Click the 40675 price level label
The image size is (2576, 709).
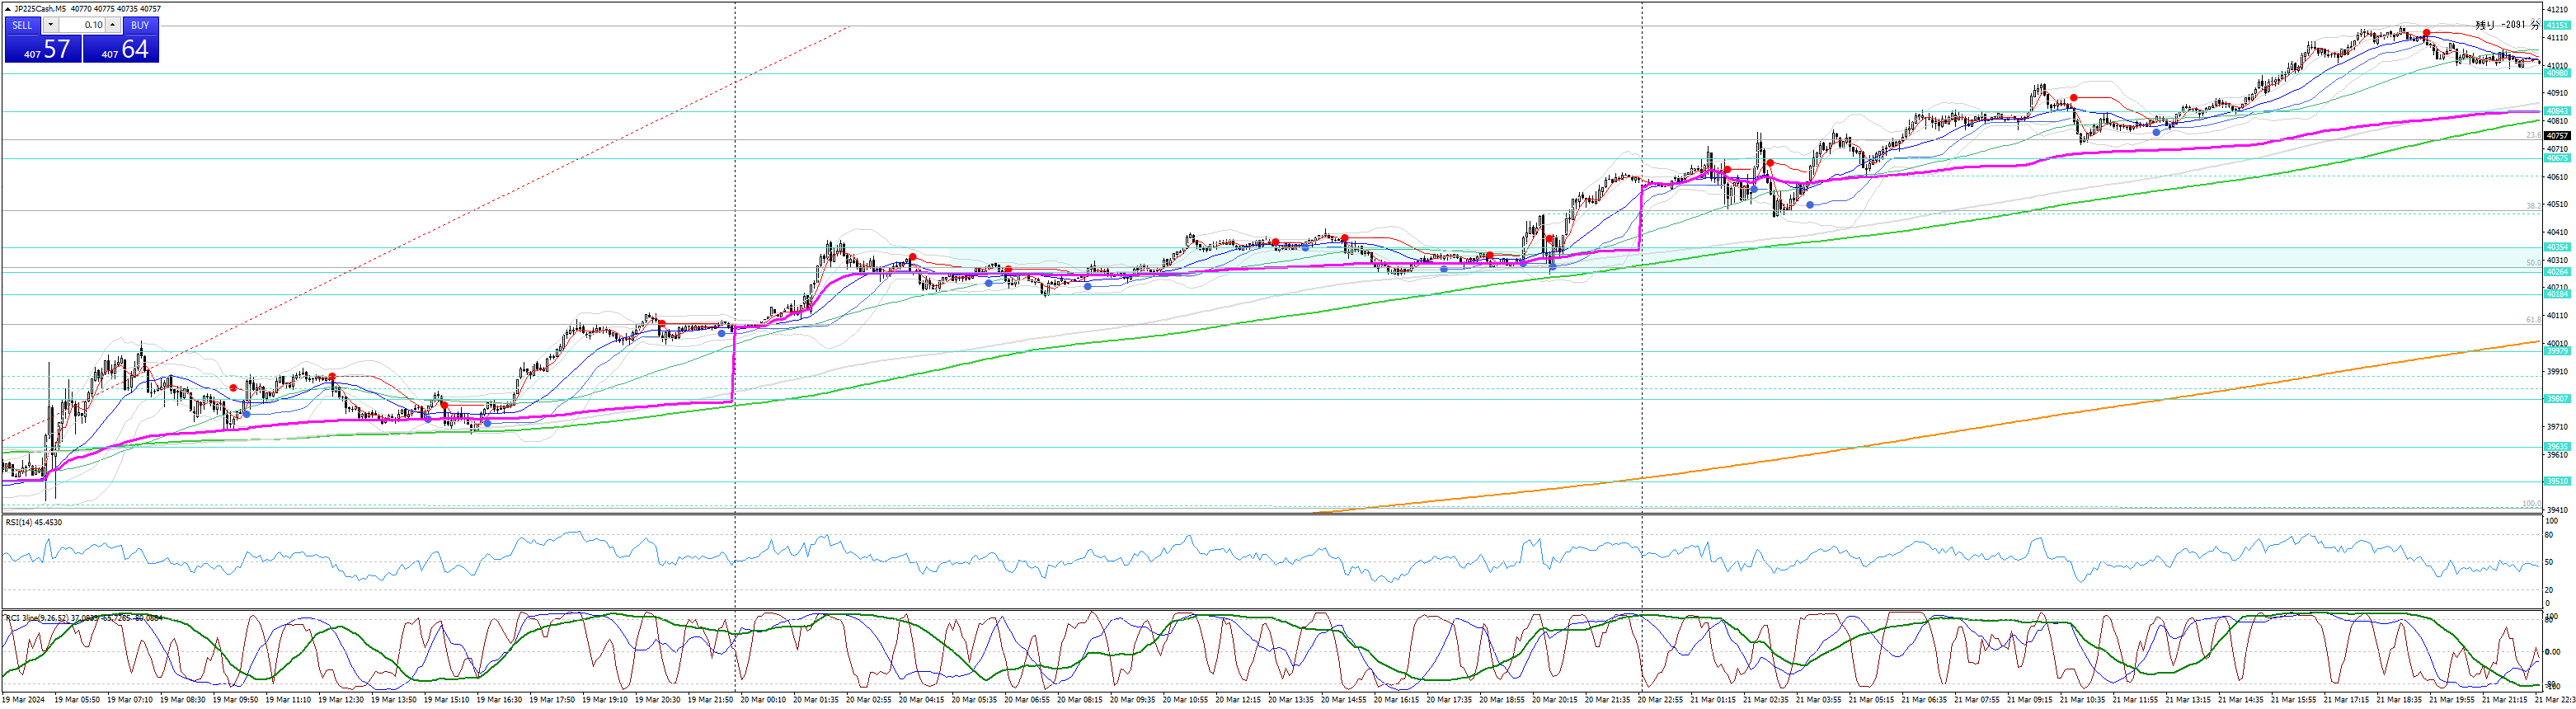(x=2557, y=158)
